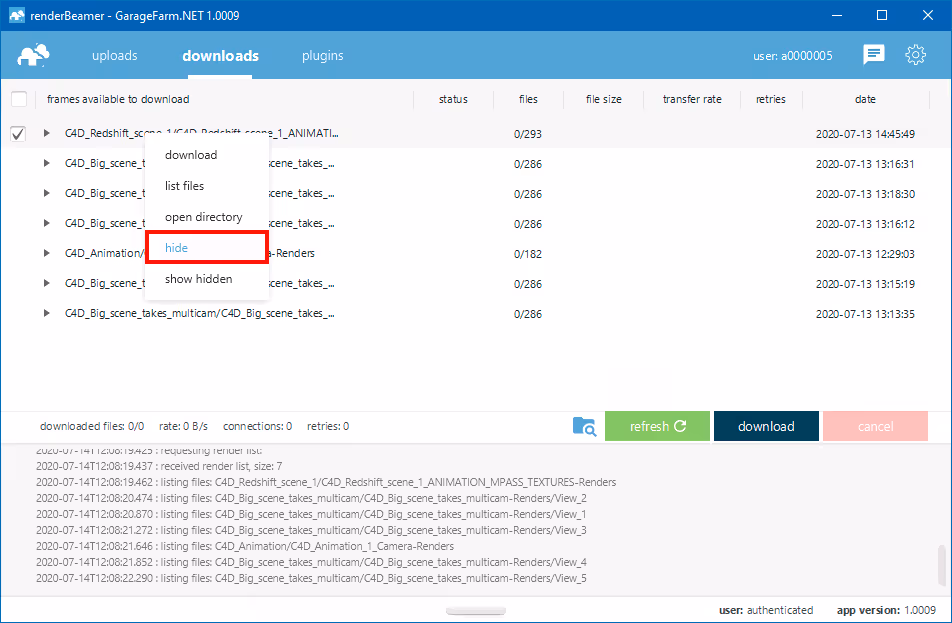
Task: Click the transfer rate column header
Action: (692, 99)
